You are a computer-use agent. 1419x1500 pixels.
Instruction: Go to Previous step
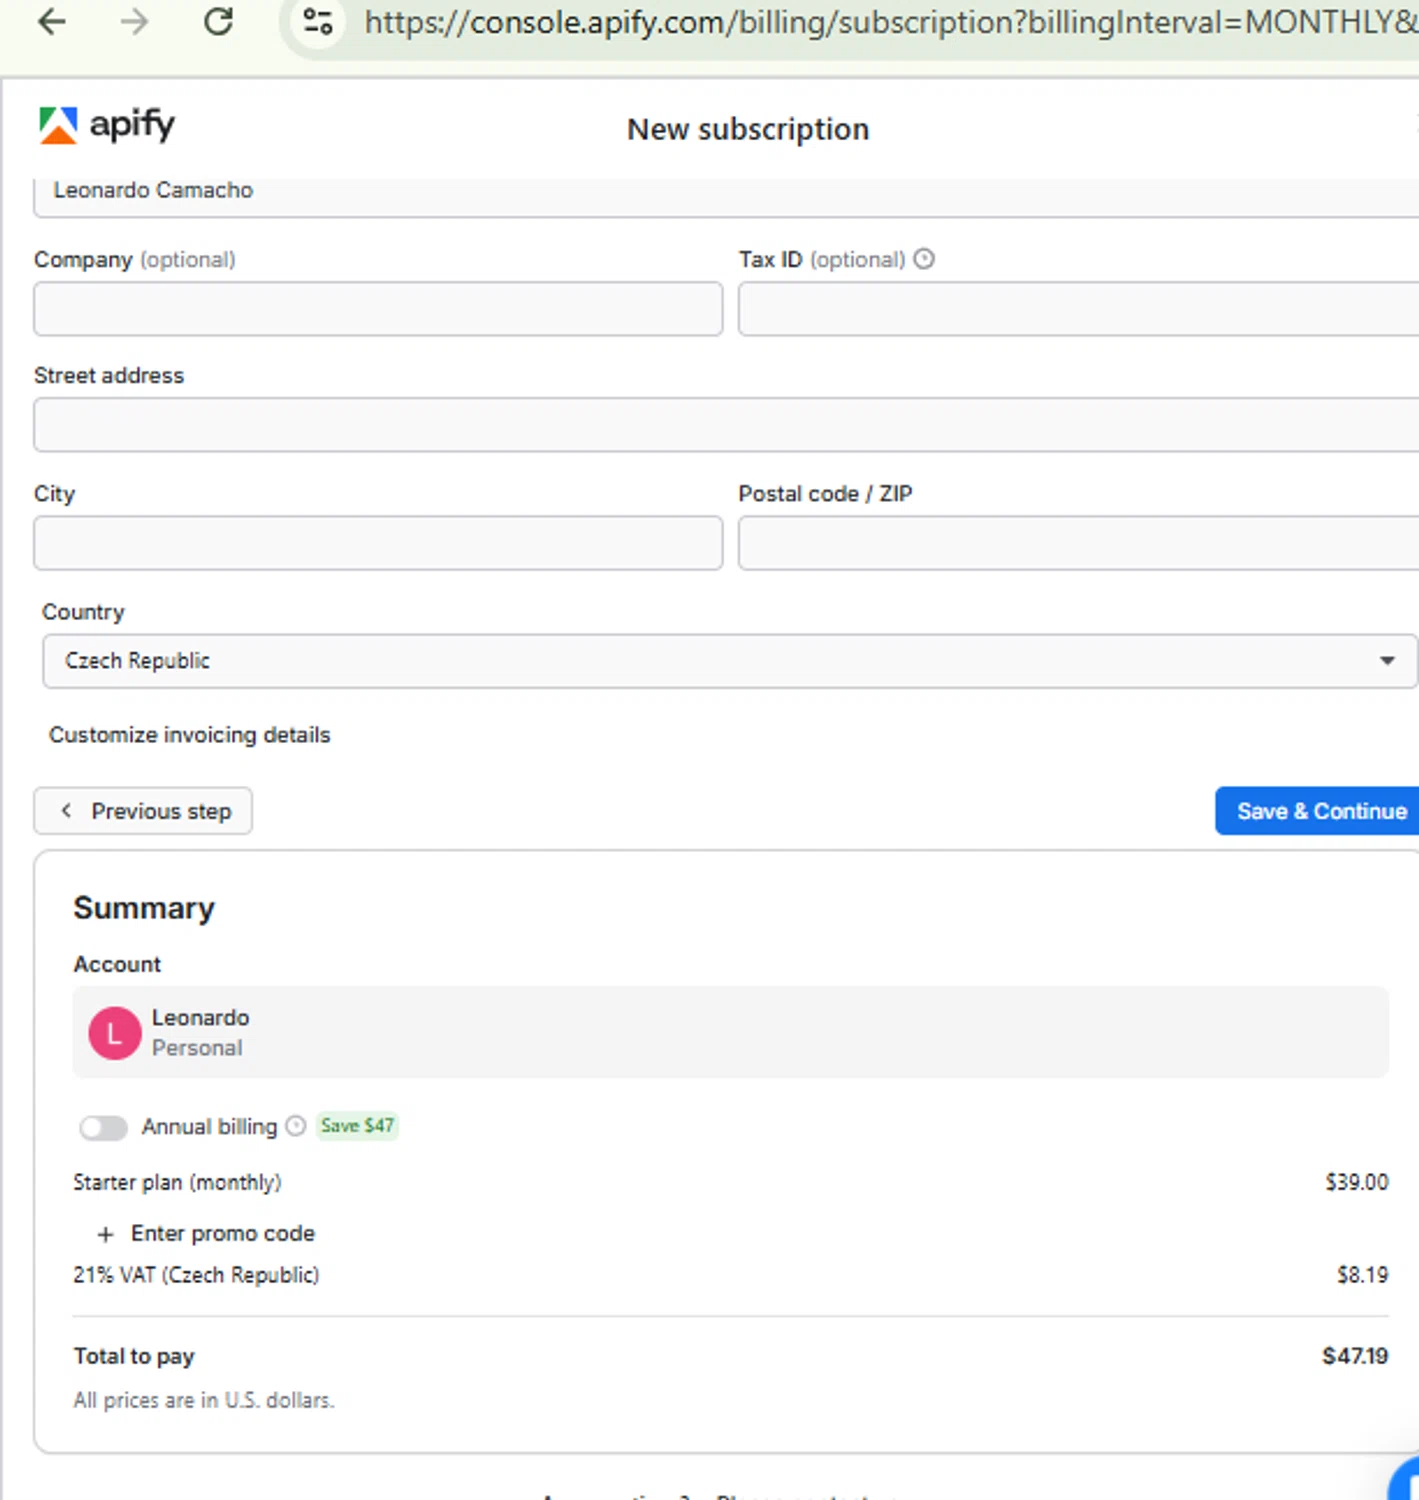tap(143, 811)
